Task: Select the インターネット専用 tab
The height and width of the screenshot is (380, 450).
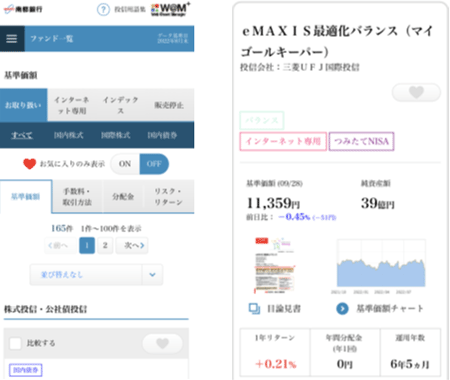Action: [x=72, y=105]
